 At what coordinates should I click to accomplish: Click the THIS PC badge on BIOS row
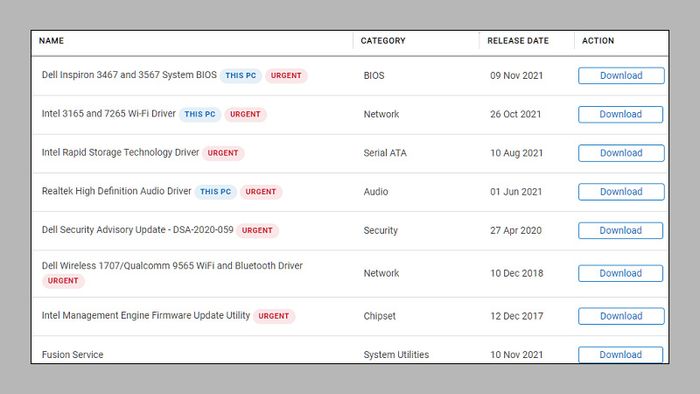tap(241, 75)
